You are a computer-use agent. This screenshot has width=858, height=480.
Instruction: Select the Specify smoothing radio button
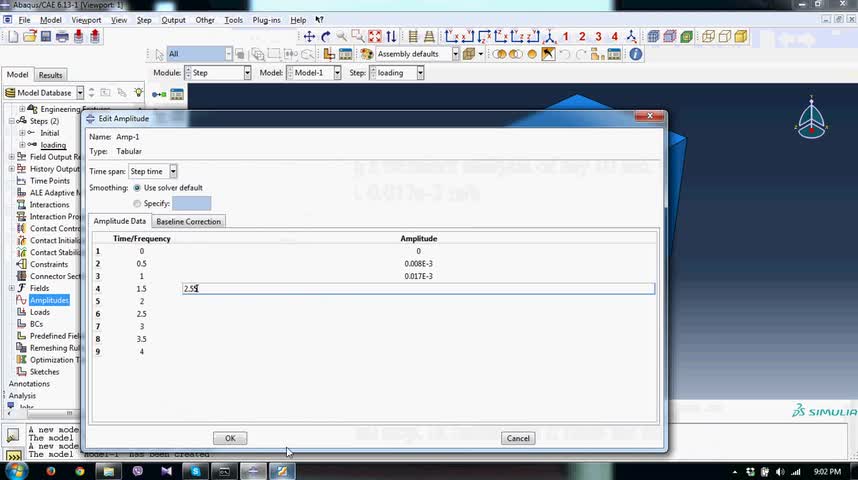tap(137, 204)
